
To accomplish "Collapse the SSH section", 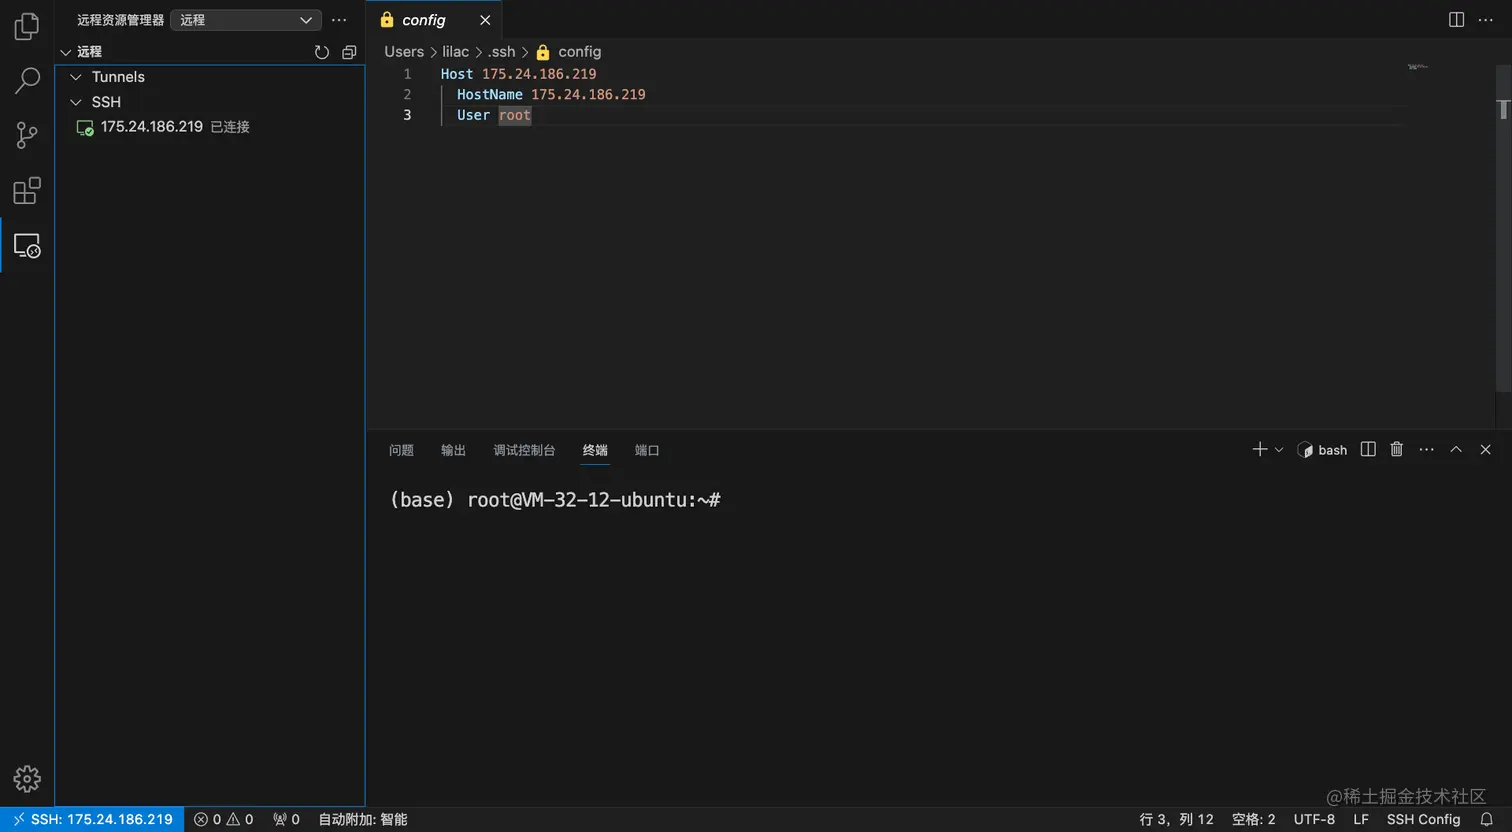I will (x=75, y=101).
